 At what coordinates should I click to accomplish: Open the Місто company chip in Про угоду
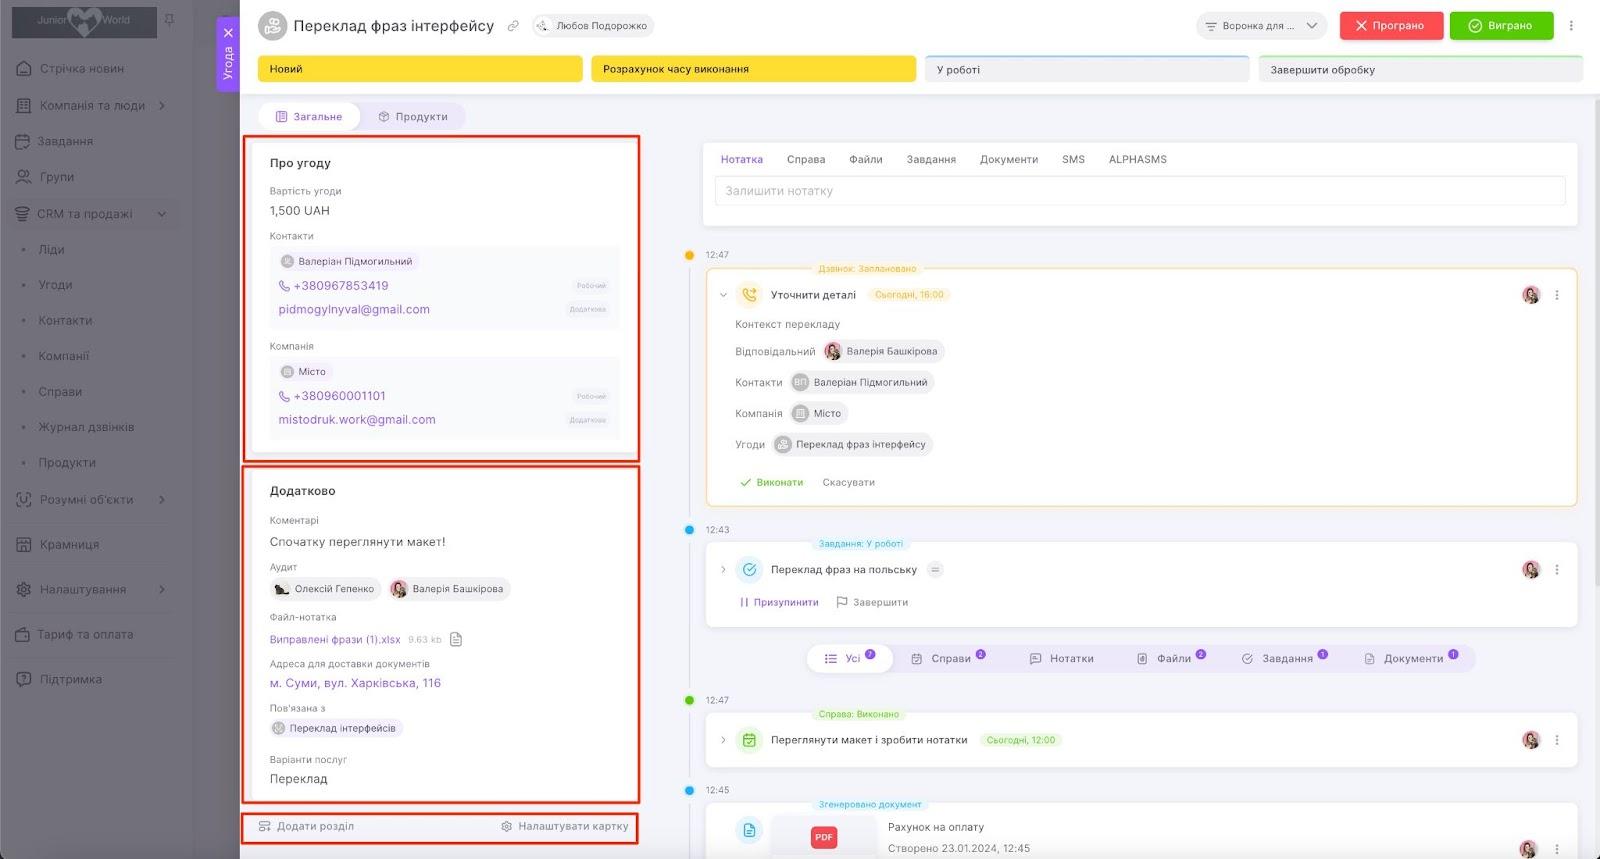click(304, 372)
